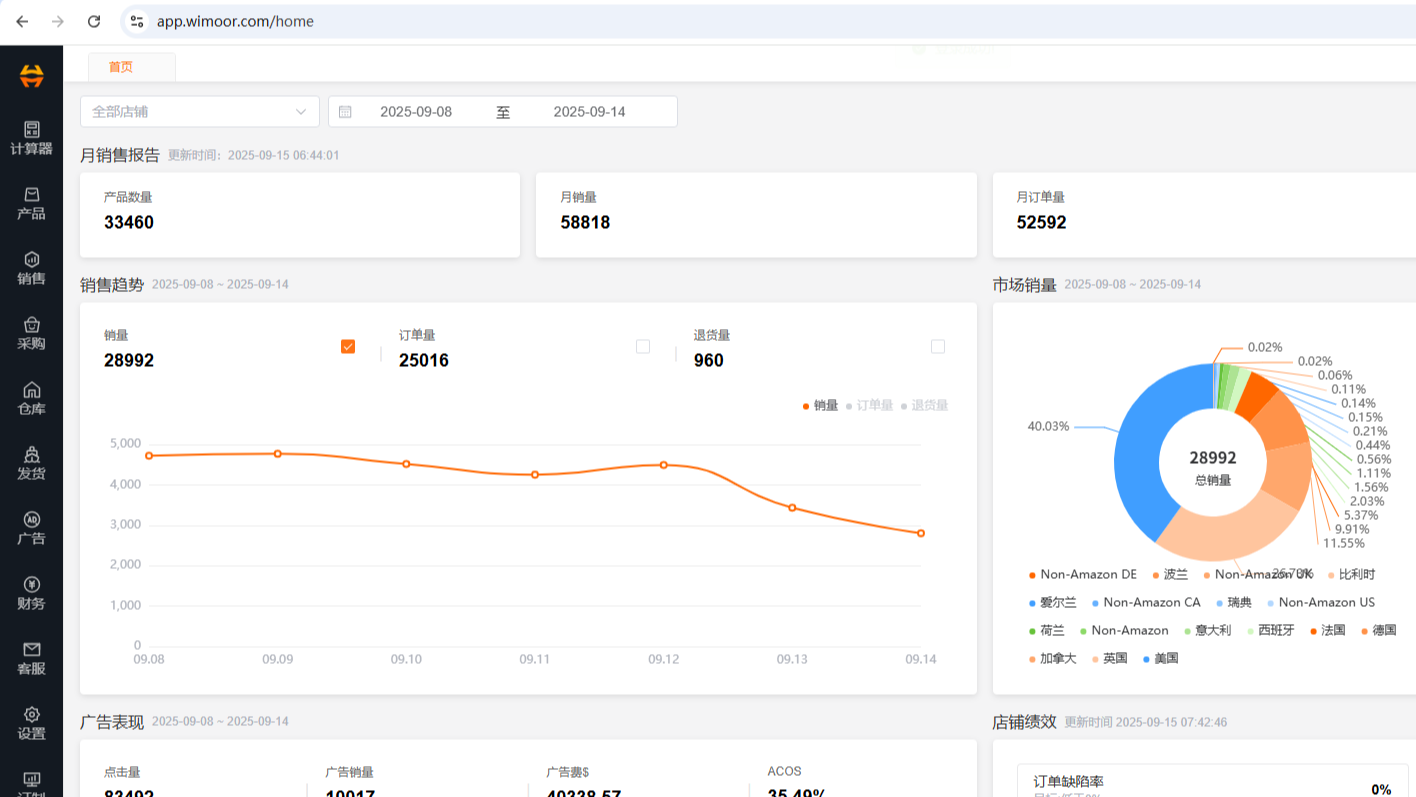Screen dimensions: 1416x797
Task: Open the 设置 (Settings) menu item
Action: pos(31,722)
